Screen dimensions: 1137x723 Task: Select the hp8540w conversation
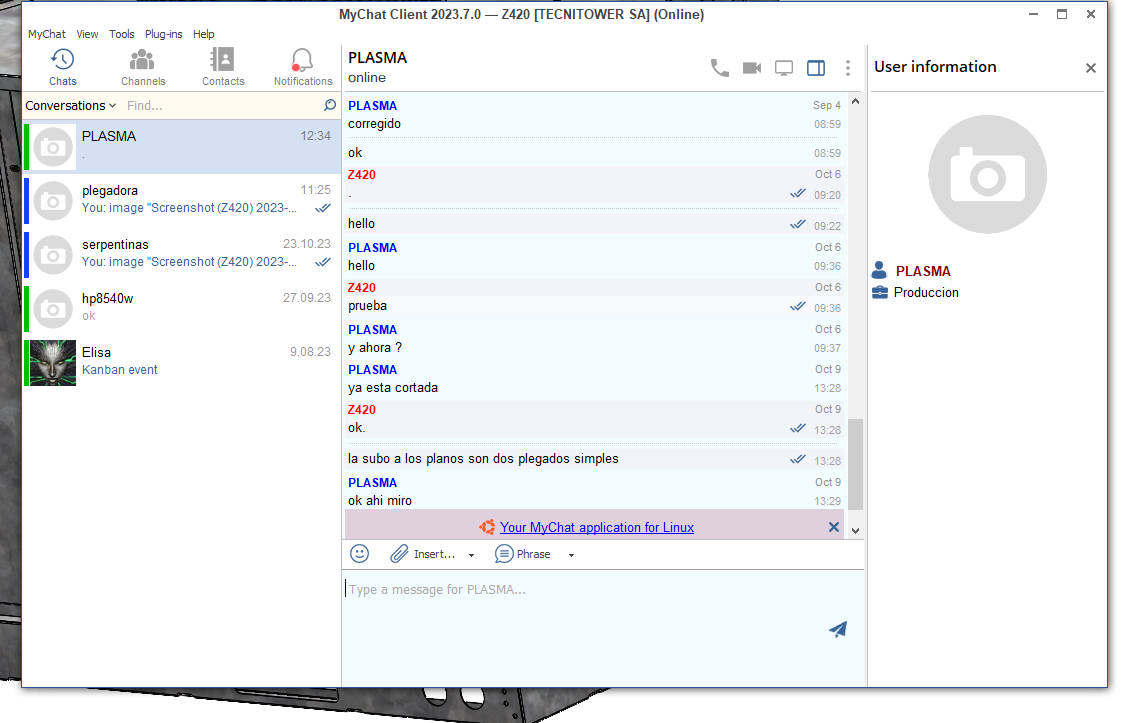tap(182, 308)
